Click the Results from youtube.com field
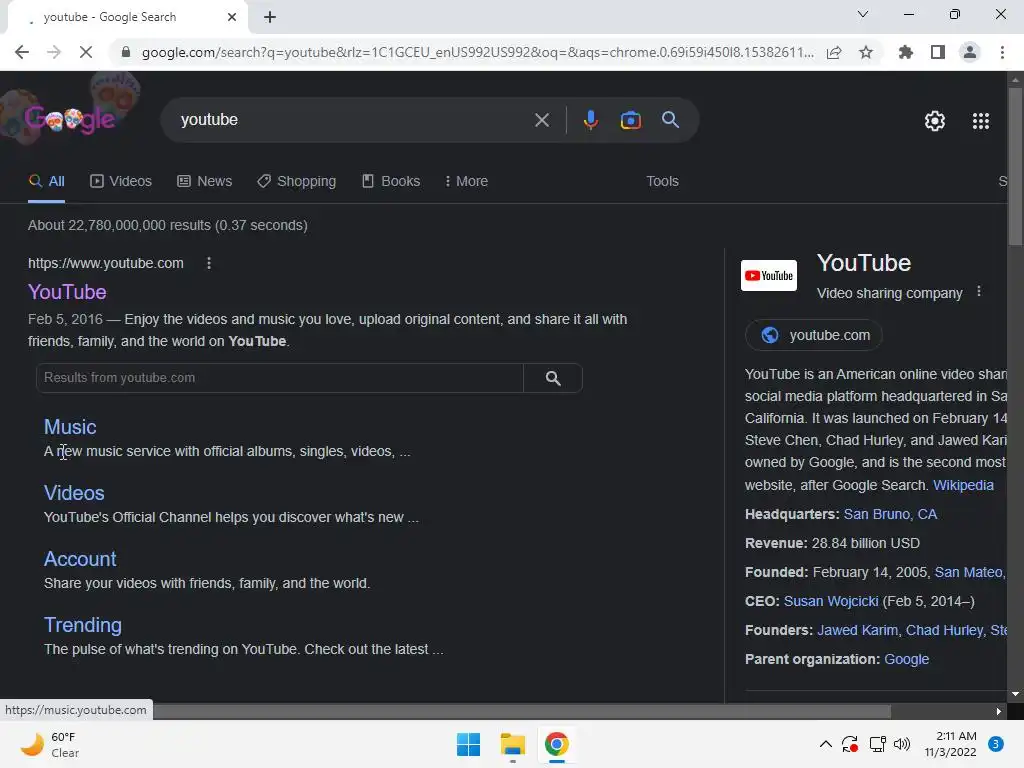This screenshot has width=1024, height=768. pos(280,378)
